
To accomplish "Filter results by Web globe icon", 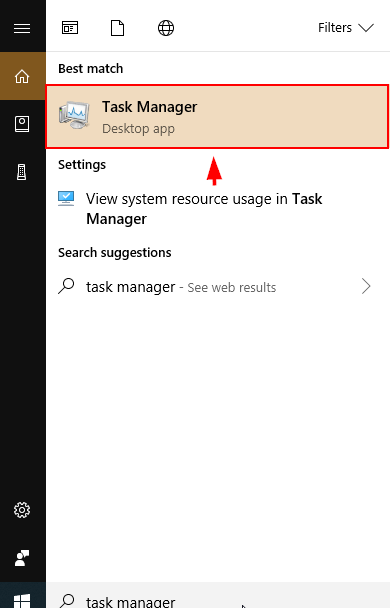I will click(166, 28).
